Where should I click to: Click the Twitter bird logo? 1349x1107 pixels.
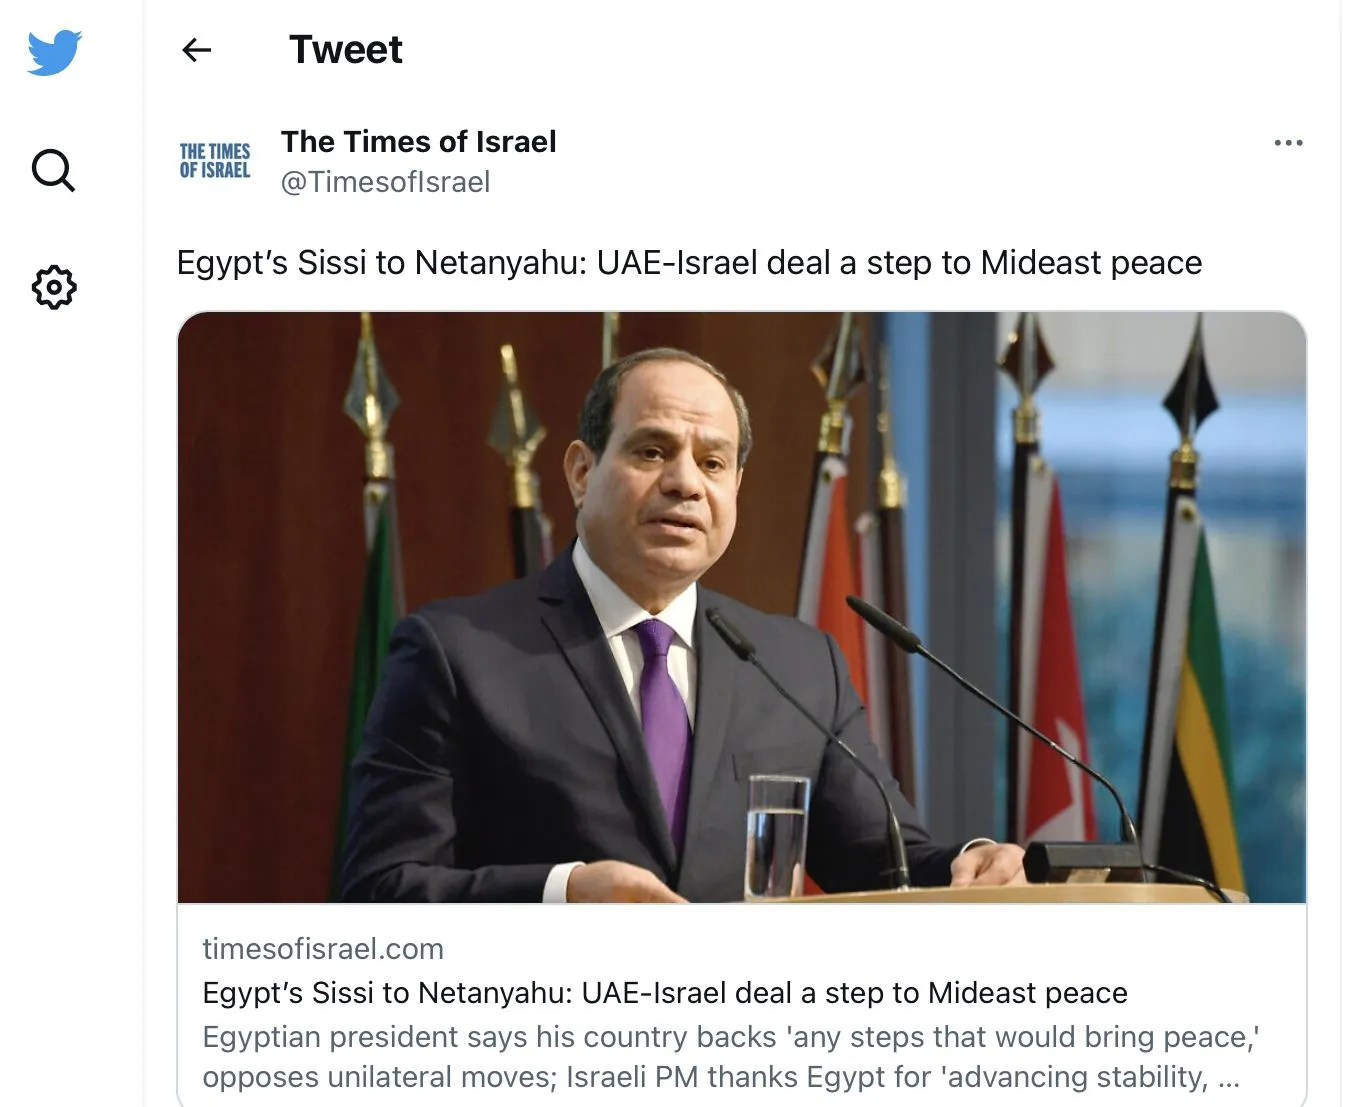point(54,52)
